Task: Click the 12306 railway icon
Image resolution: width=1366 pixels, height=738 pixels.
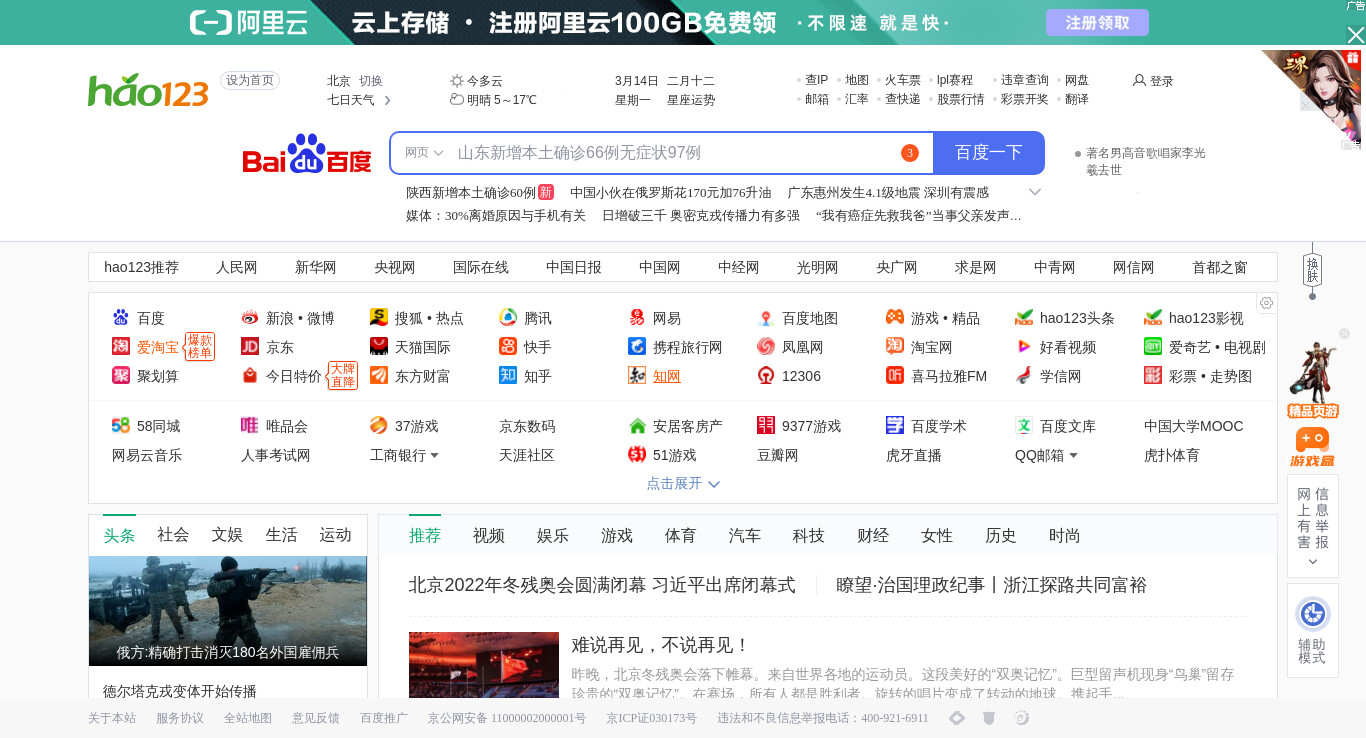Action: coord(766,376)
